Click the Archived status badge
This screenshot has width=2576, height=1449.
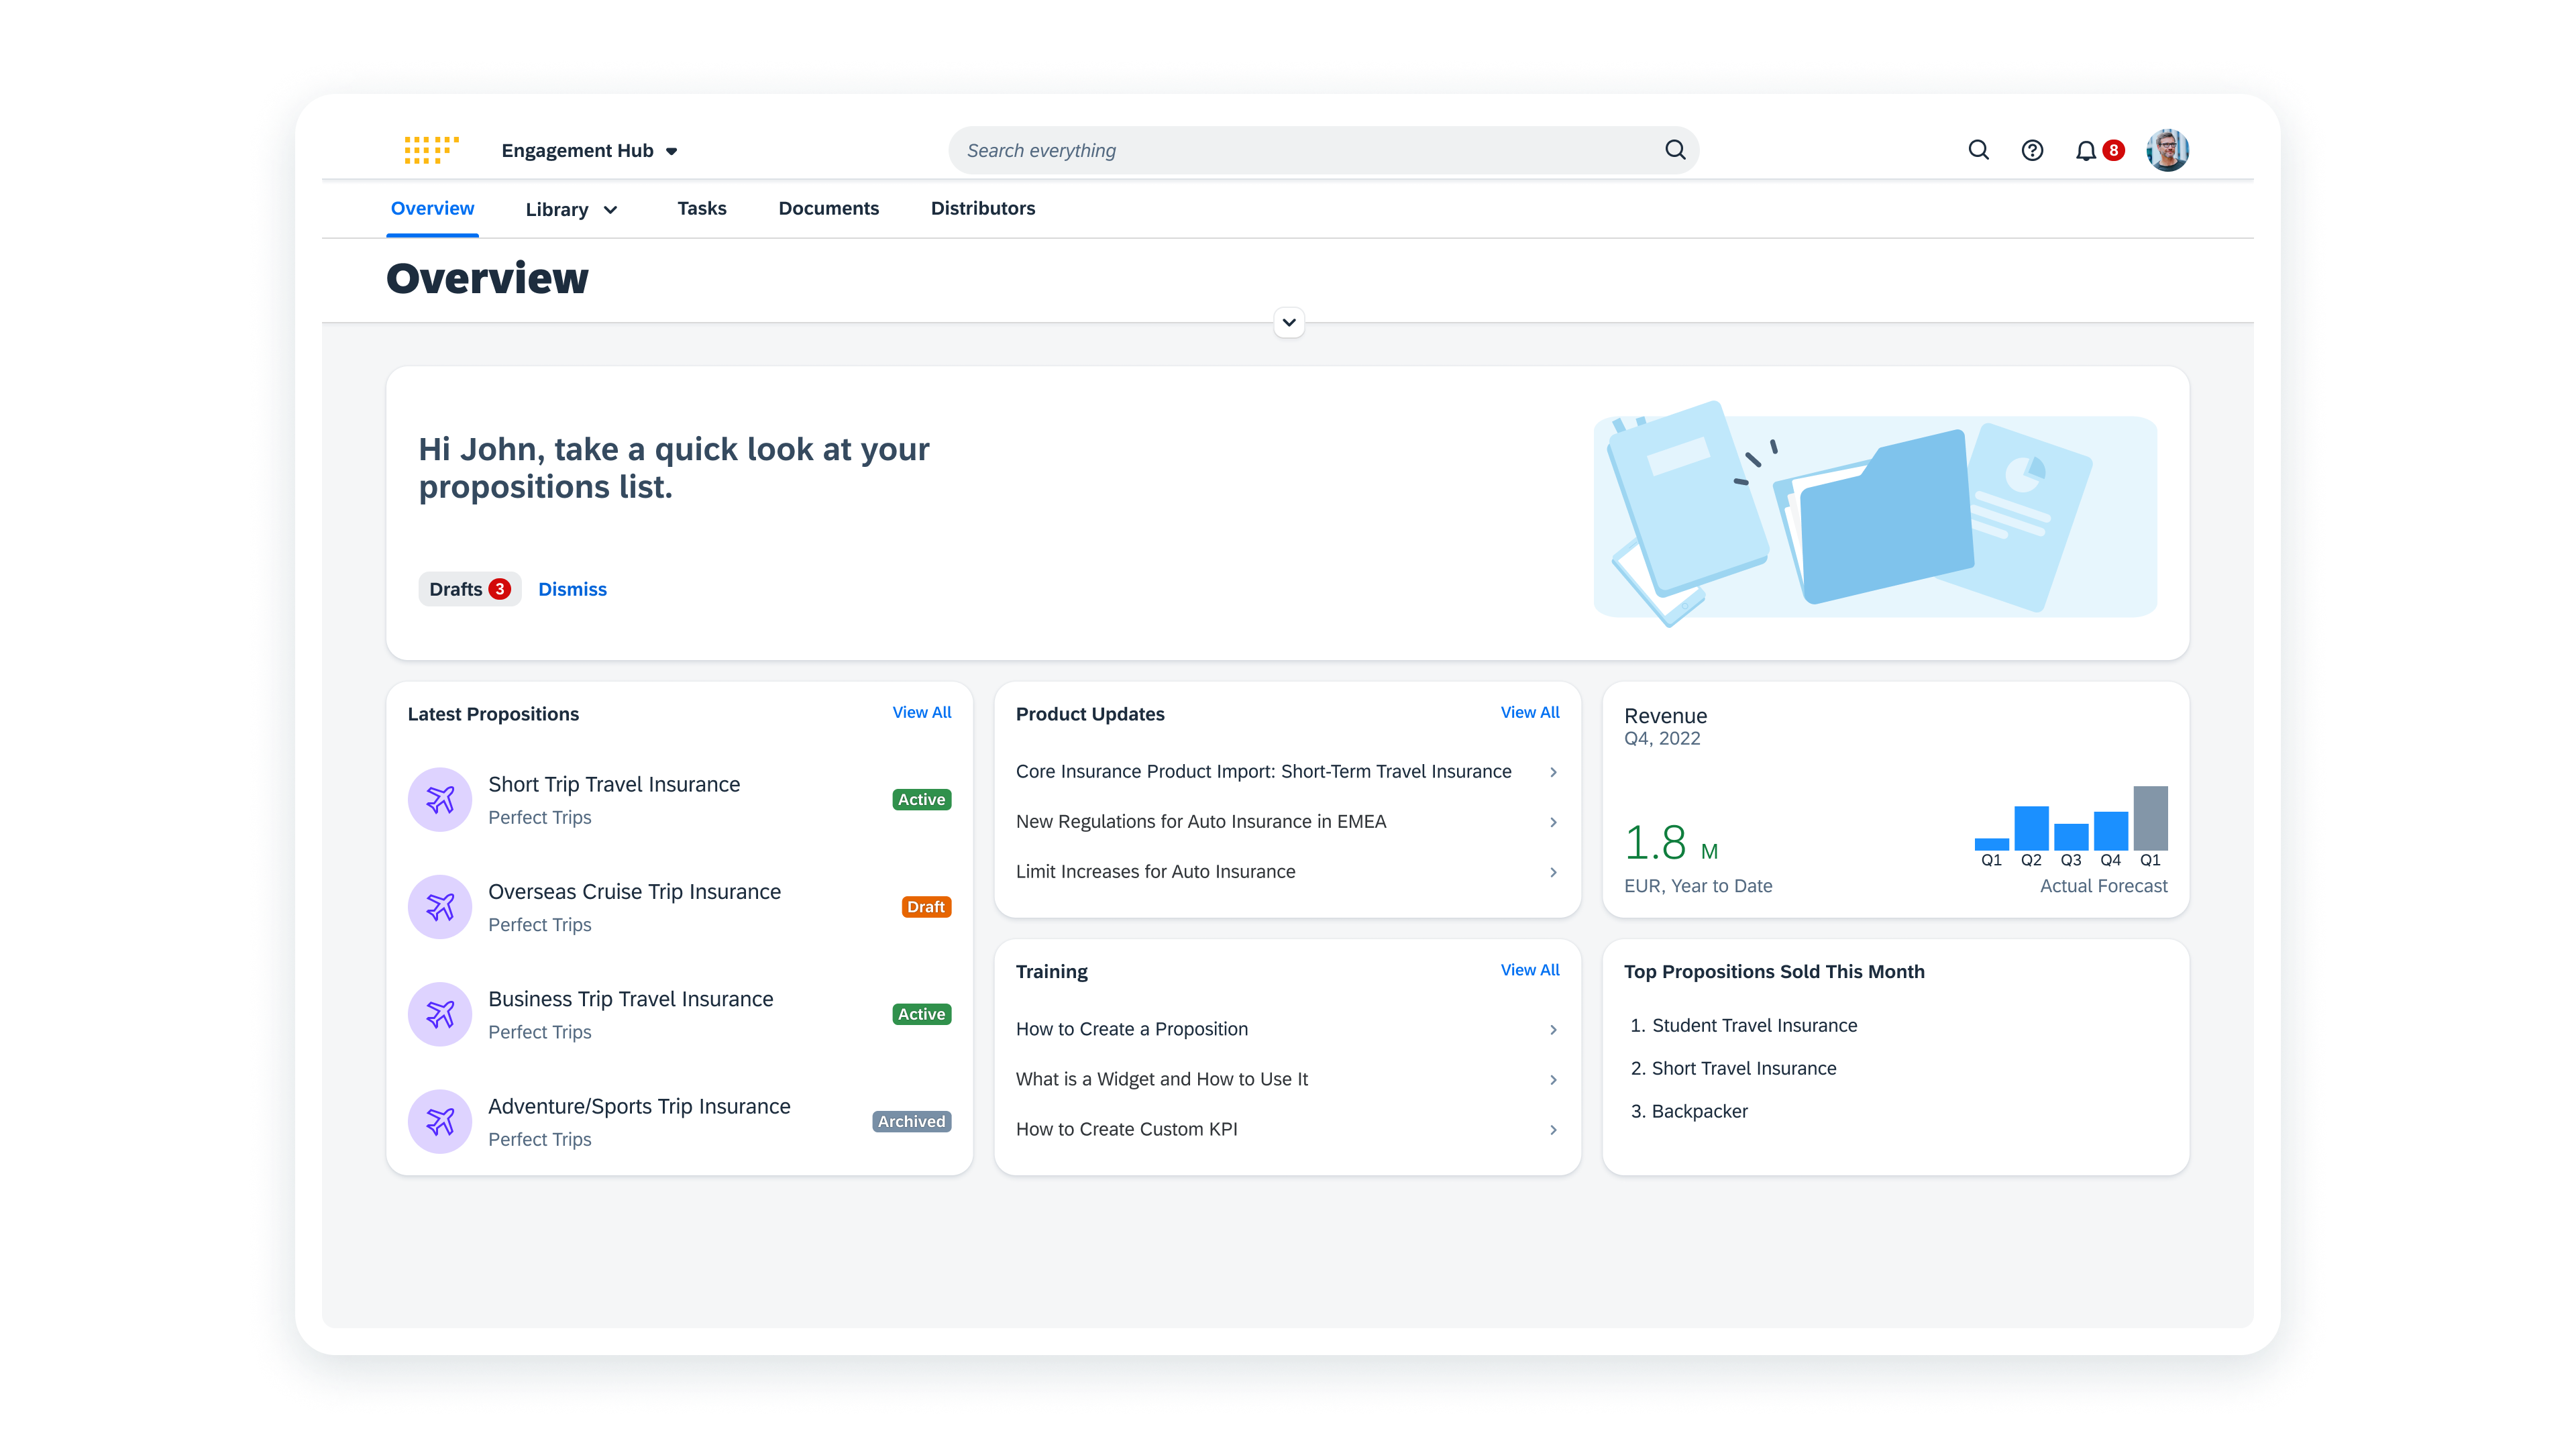pyautogui.click(x=911, y=1122)
